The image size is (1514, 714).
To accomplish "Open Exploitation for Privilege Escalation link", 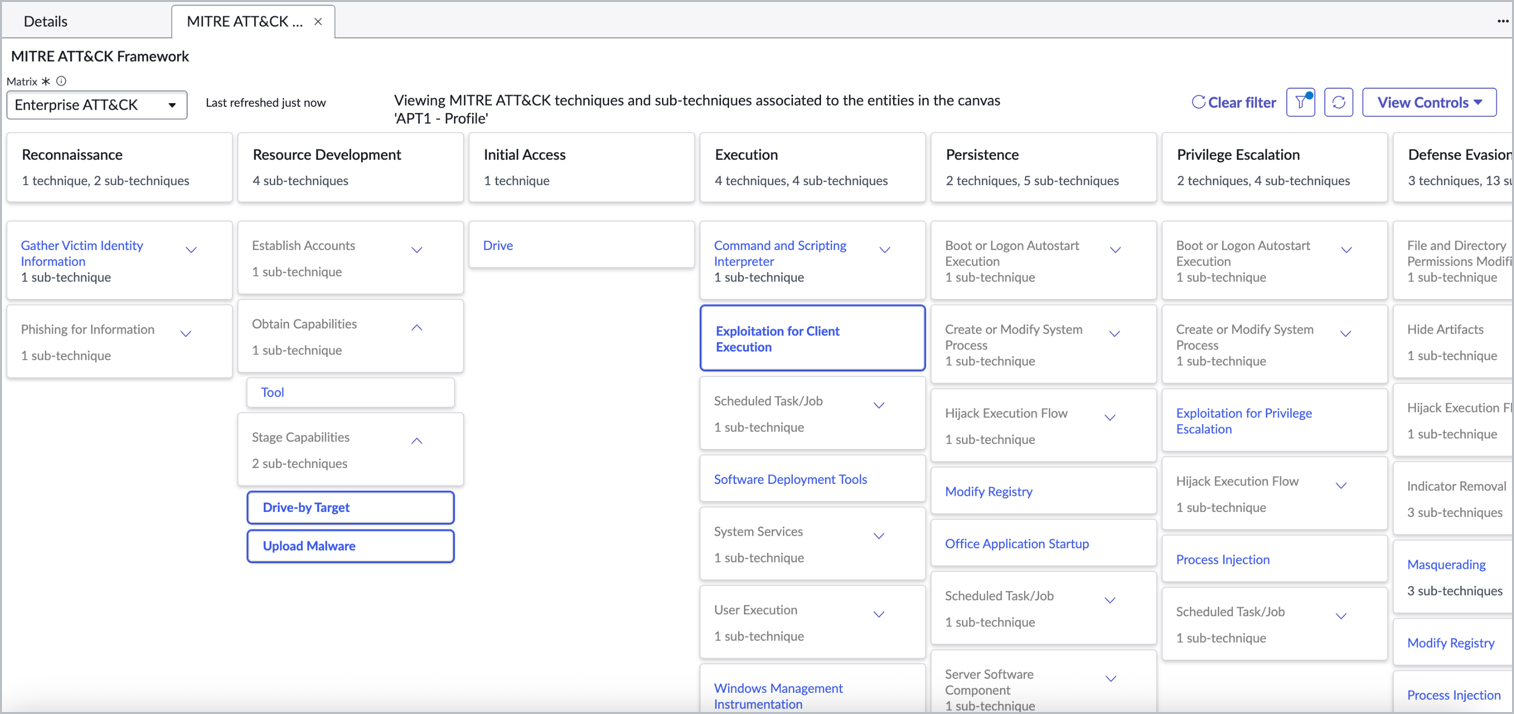I will coord(1244,421).
